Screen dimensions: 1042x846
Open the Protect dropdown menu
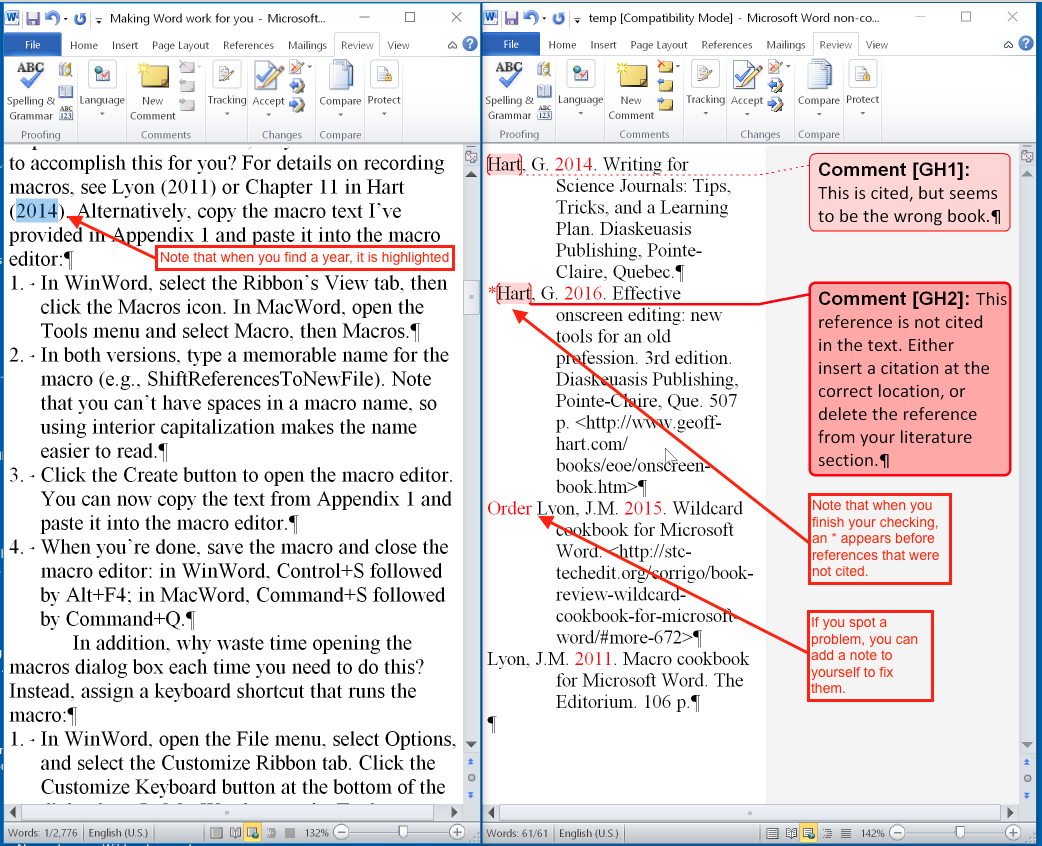tap(385, 112)
